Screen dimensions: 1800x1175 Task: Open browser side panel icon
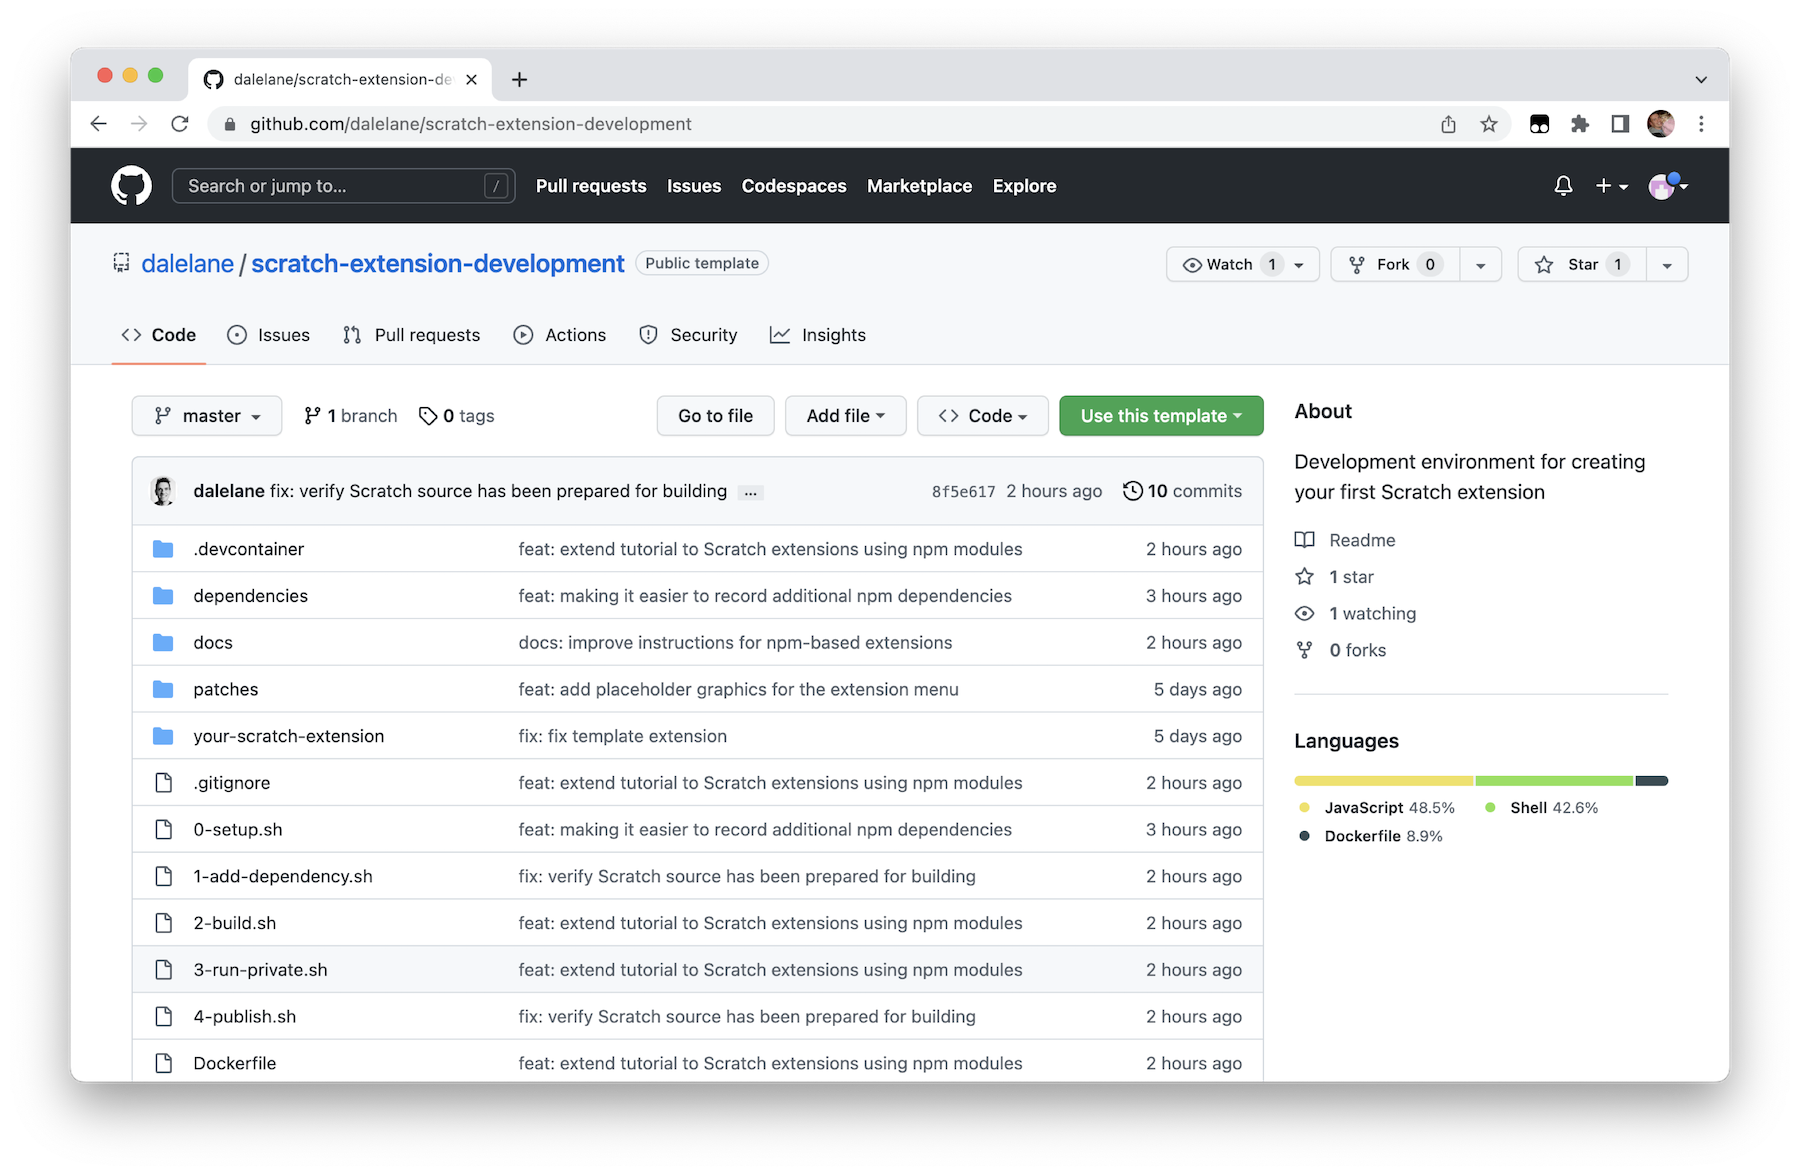pyautogui.click(x=1620, y=124)
